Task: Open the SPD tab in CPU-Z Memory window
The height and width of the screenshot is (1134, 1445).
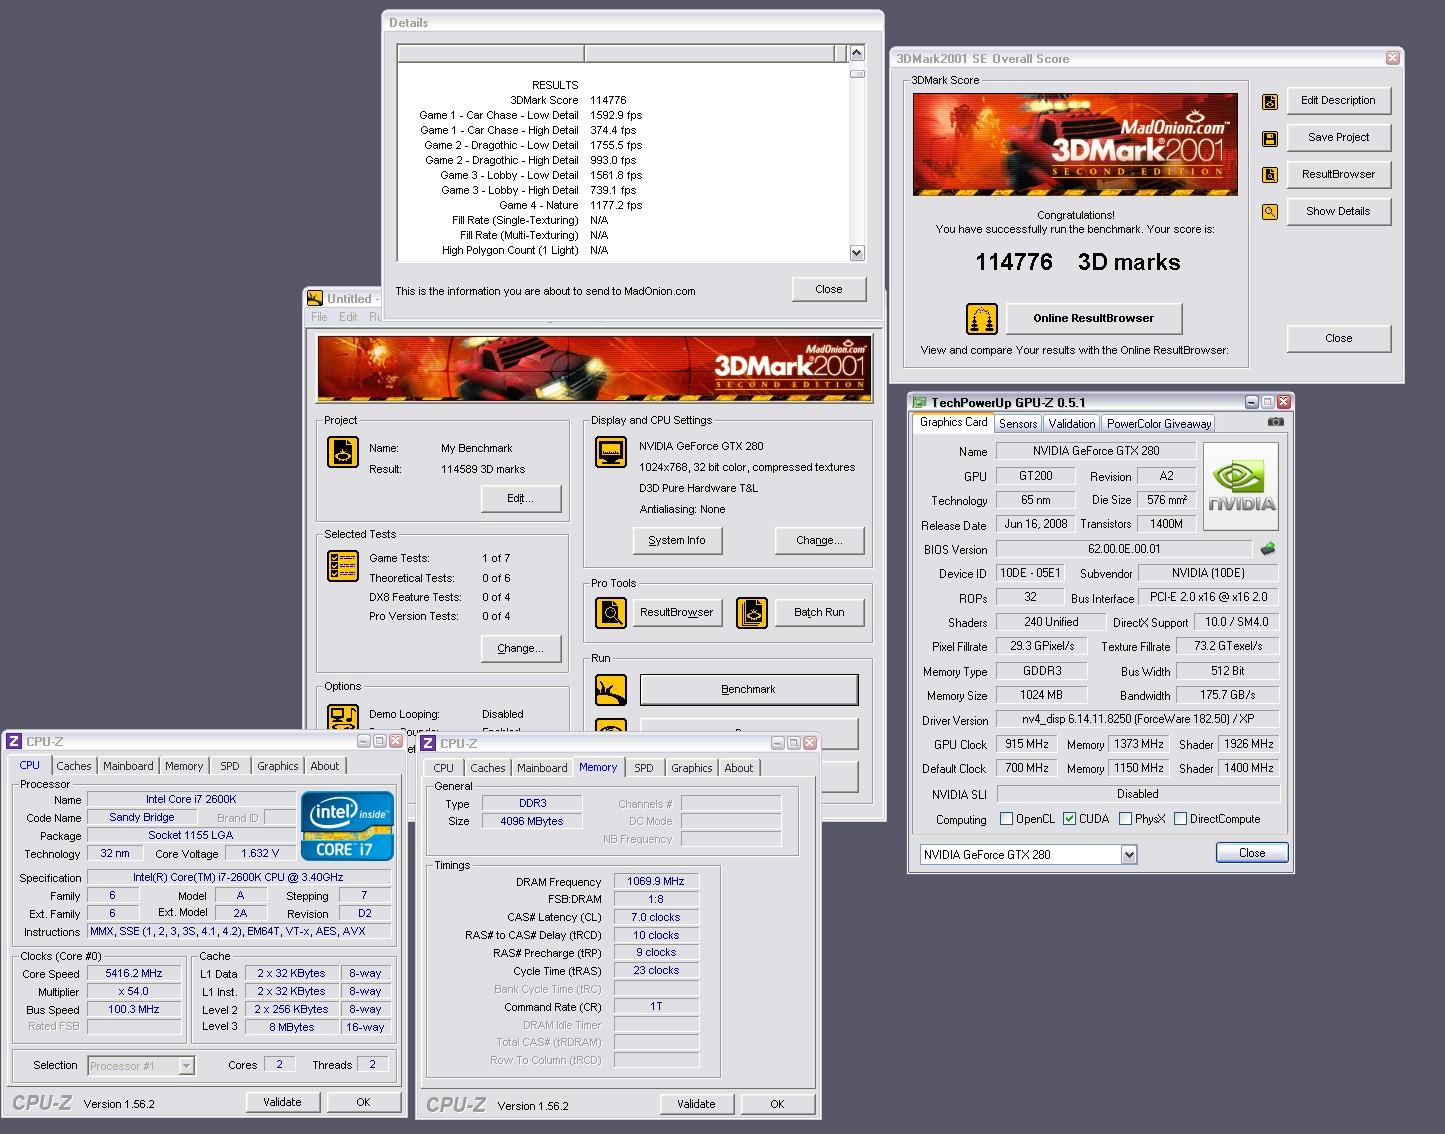Action: 644,768
